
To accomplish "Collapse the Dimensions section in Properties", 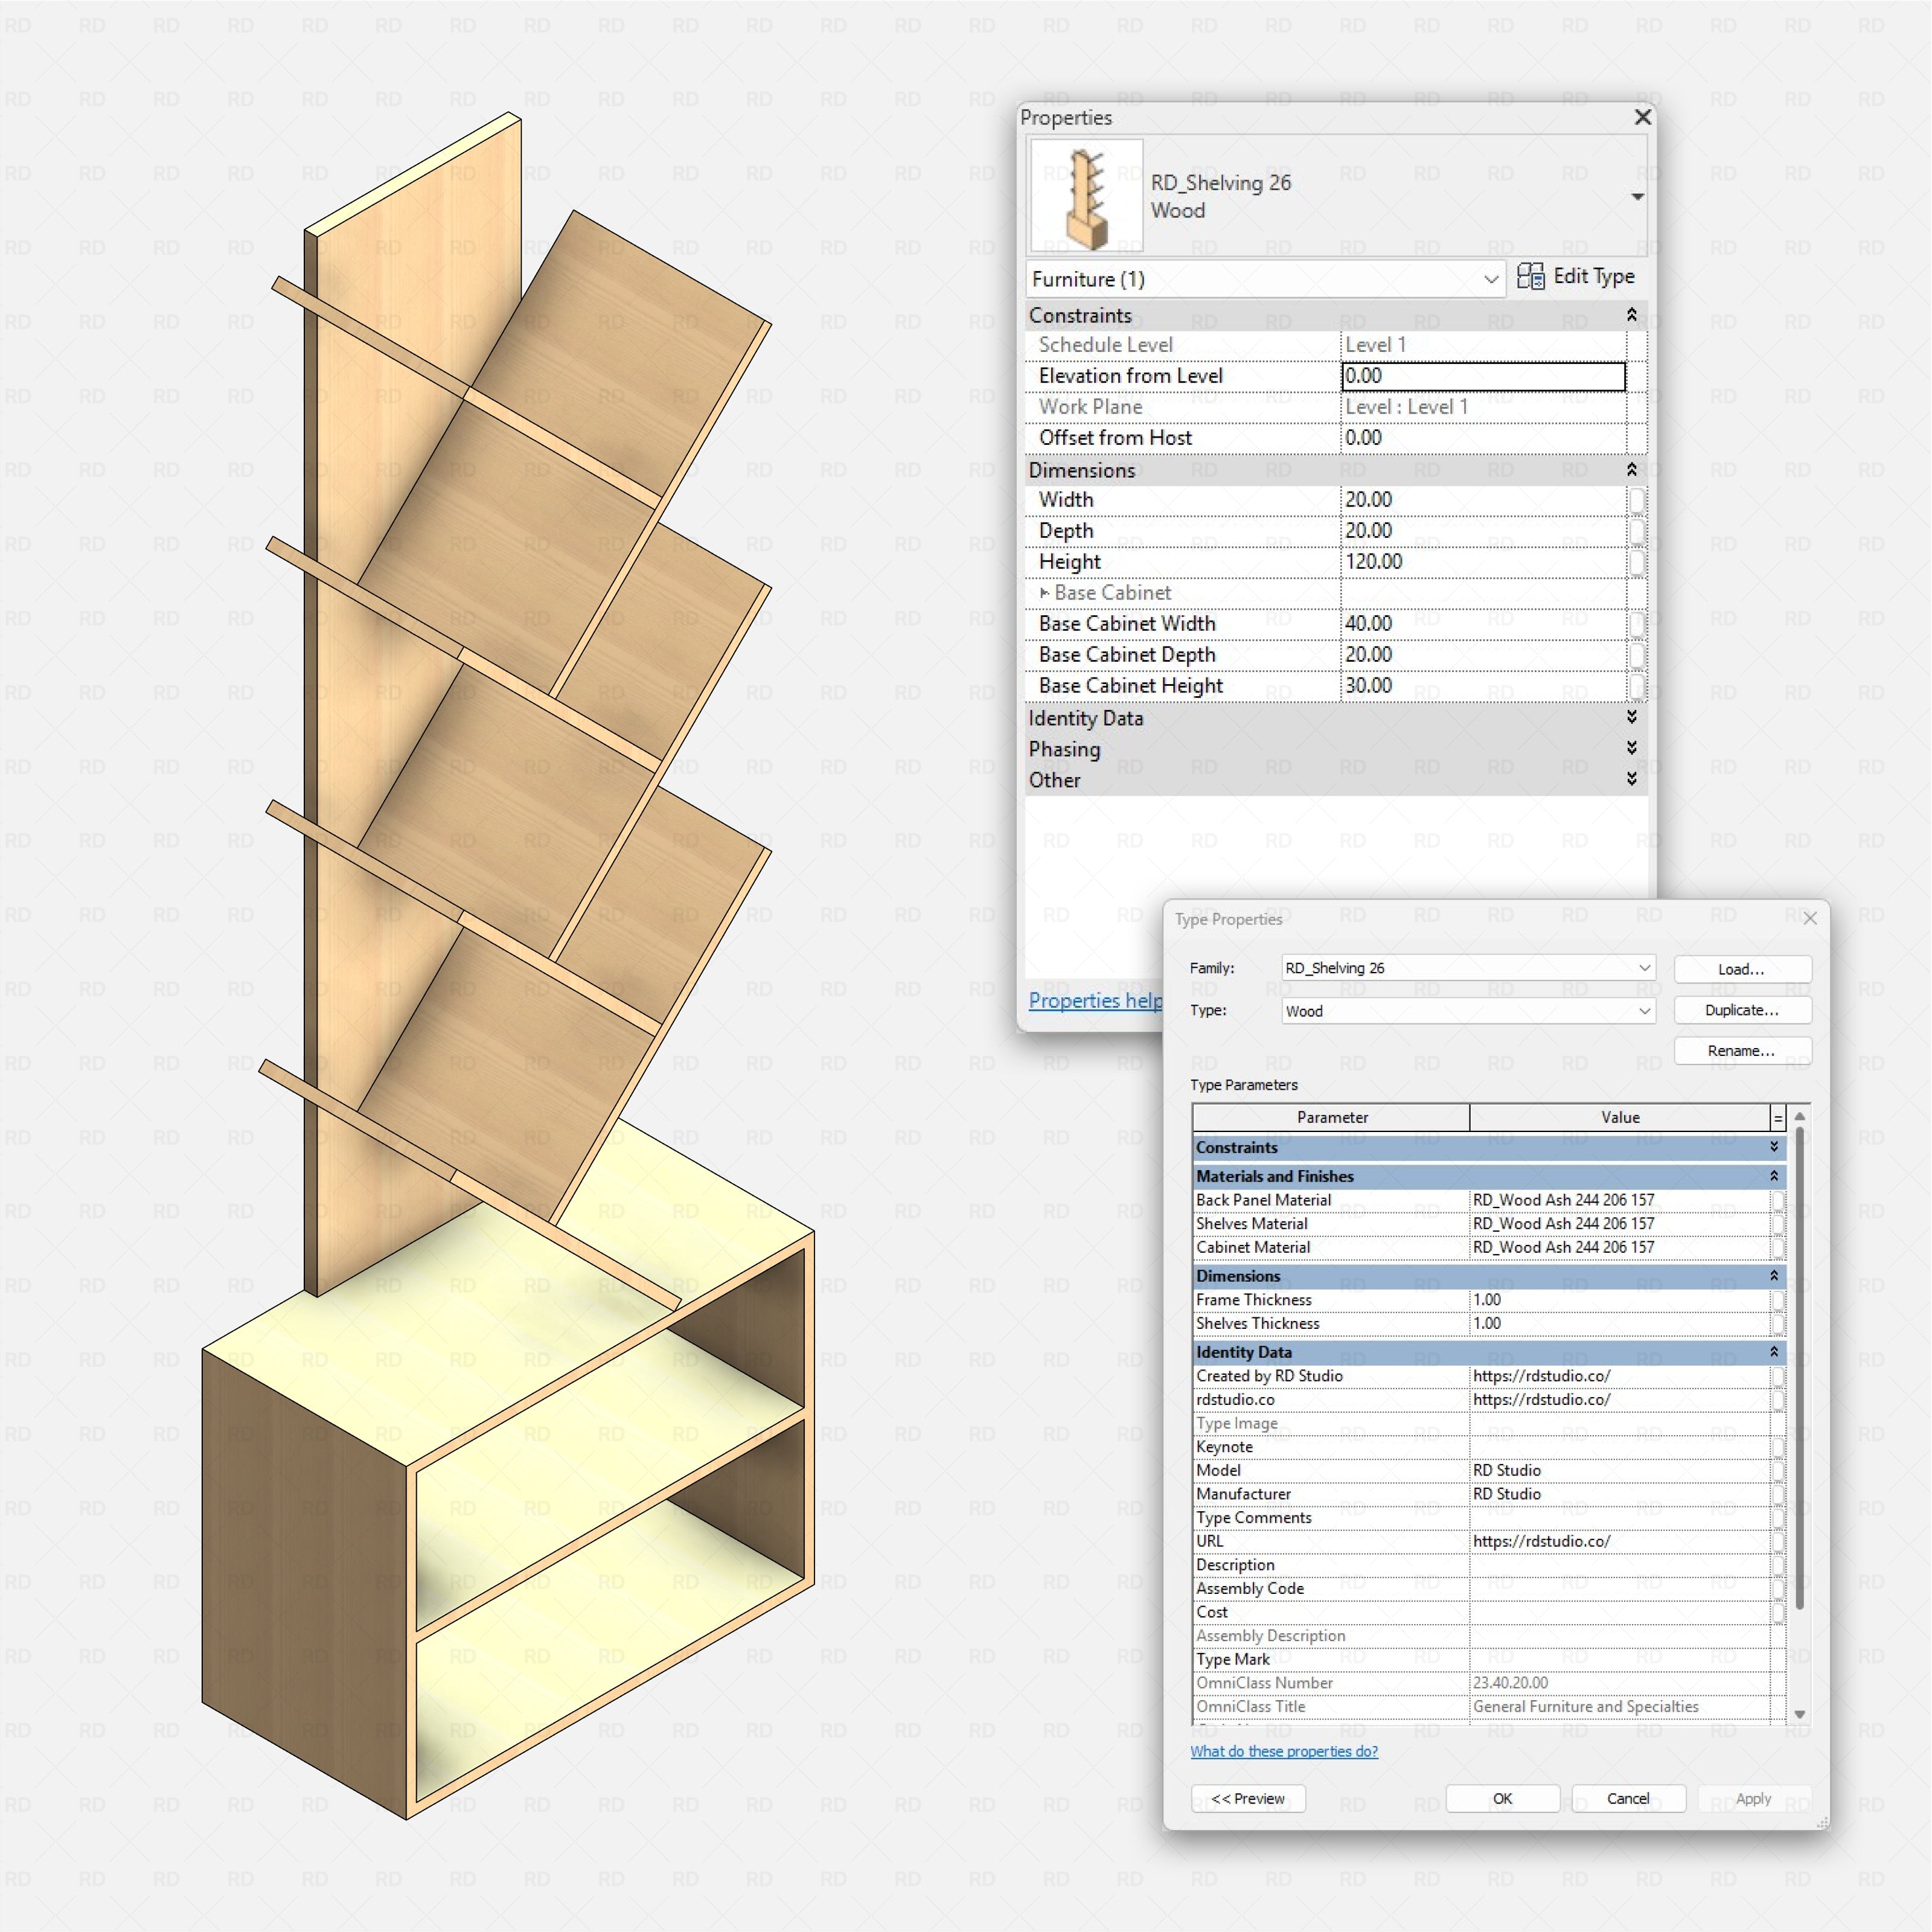I will (x=1631, y=470).
